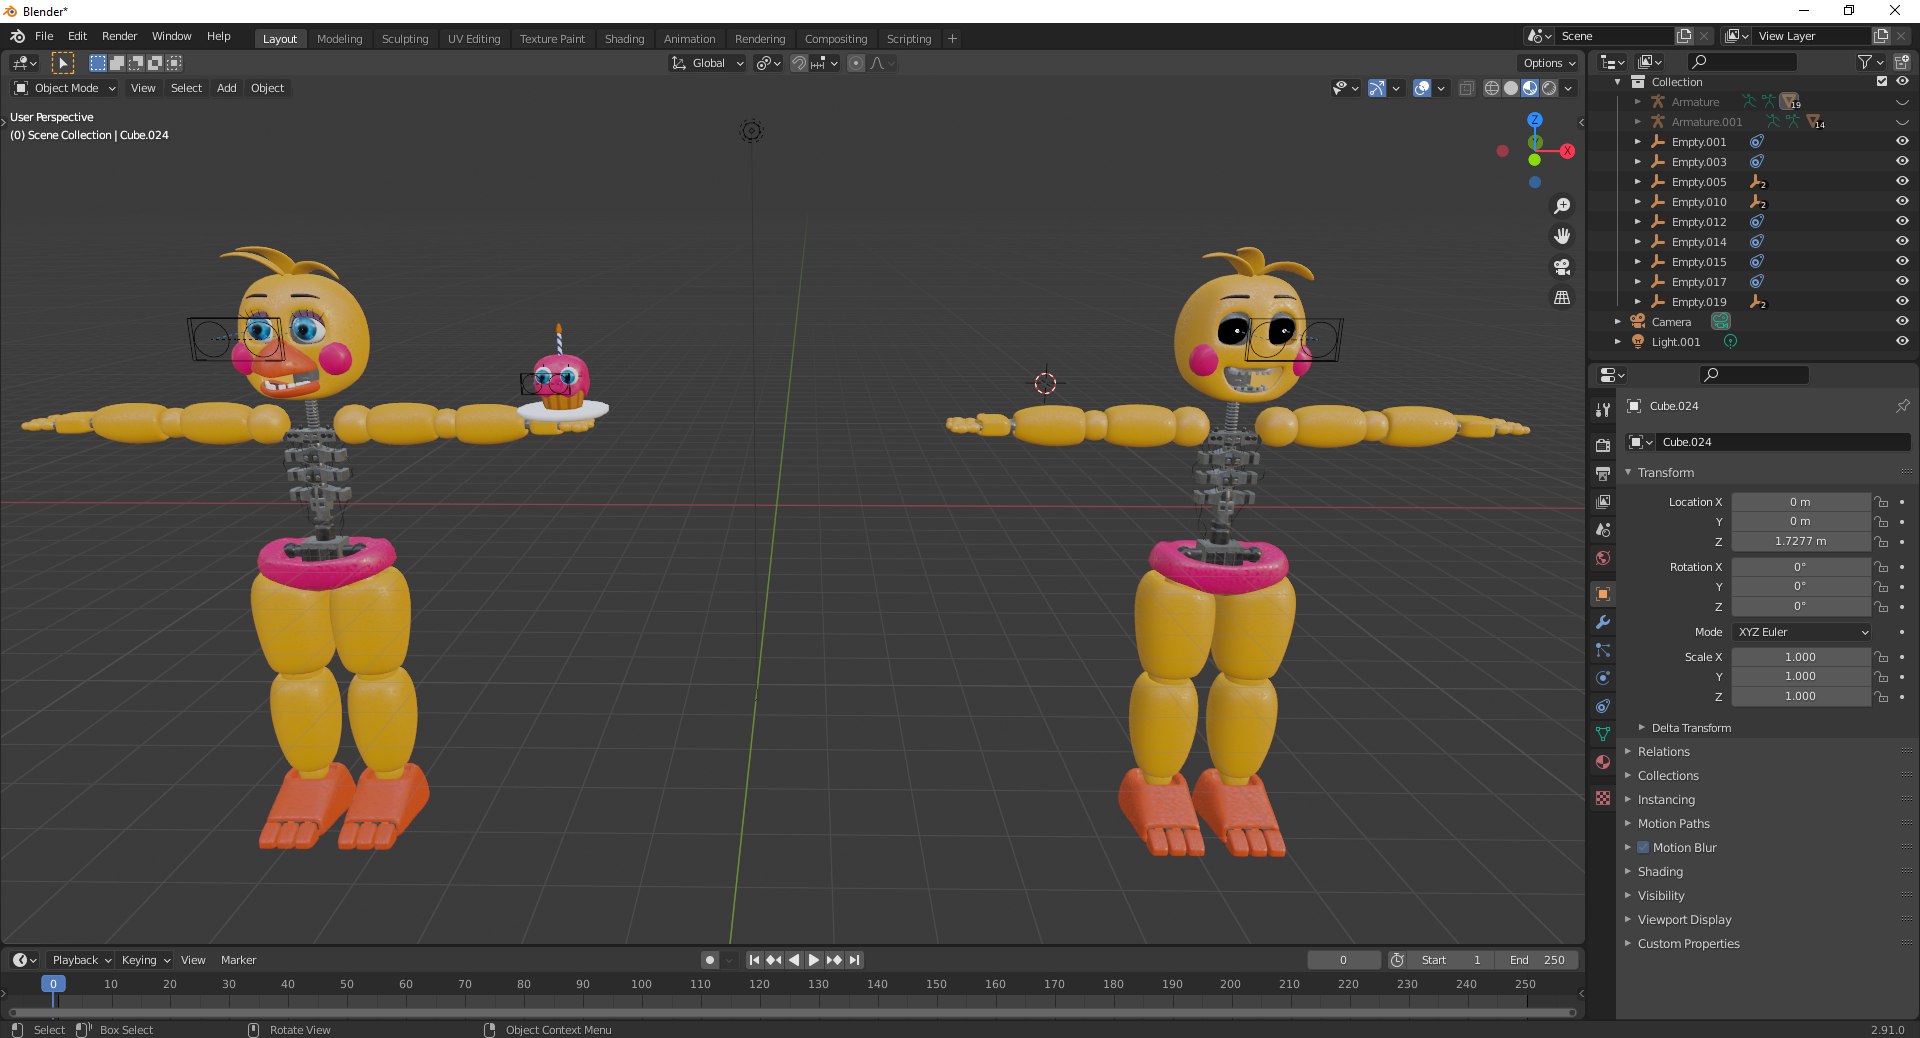
Task: Open the Object Data mesh tab
Action: click(1603, 734)
